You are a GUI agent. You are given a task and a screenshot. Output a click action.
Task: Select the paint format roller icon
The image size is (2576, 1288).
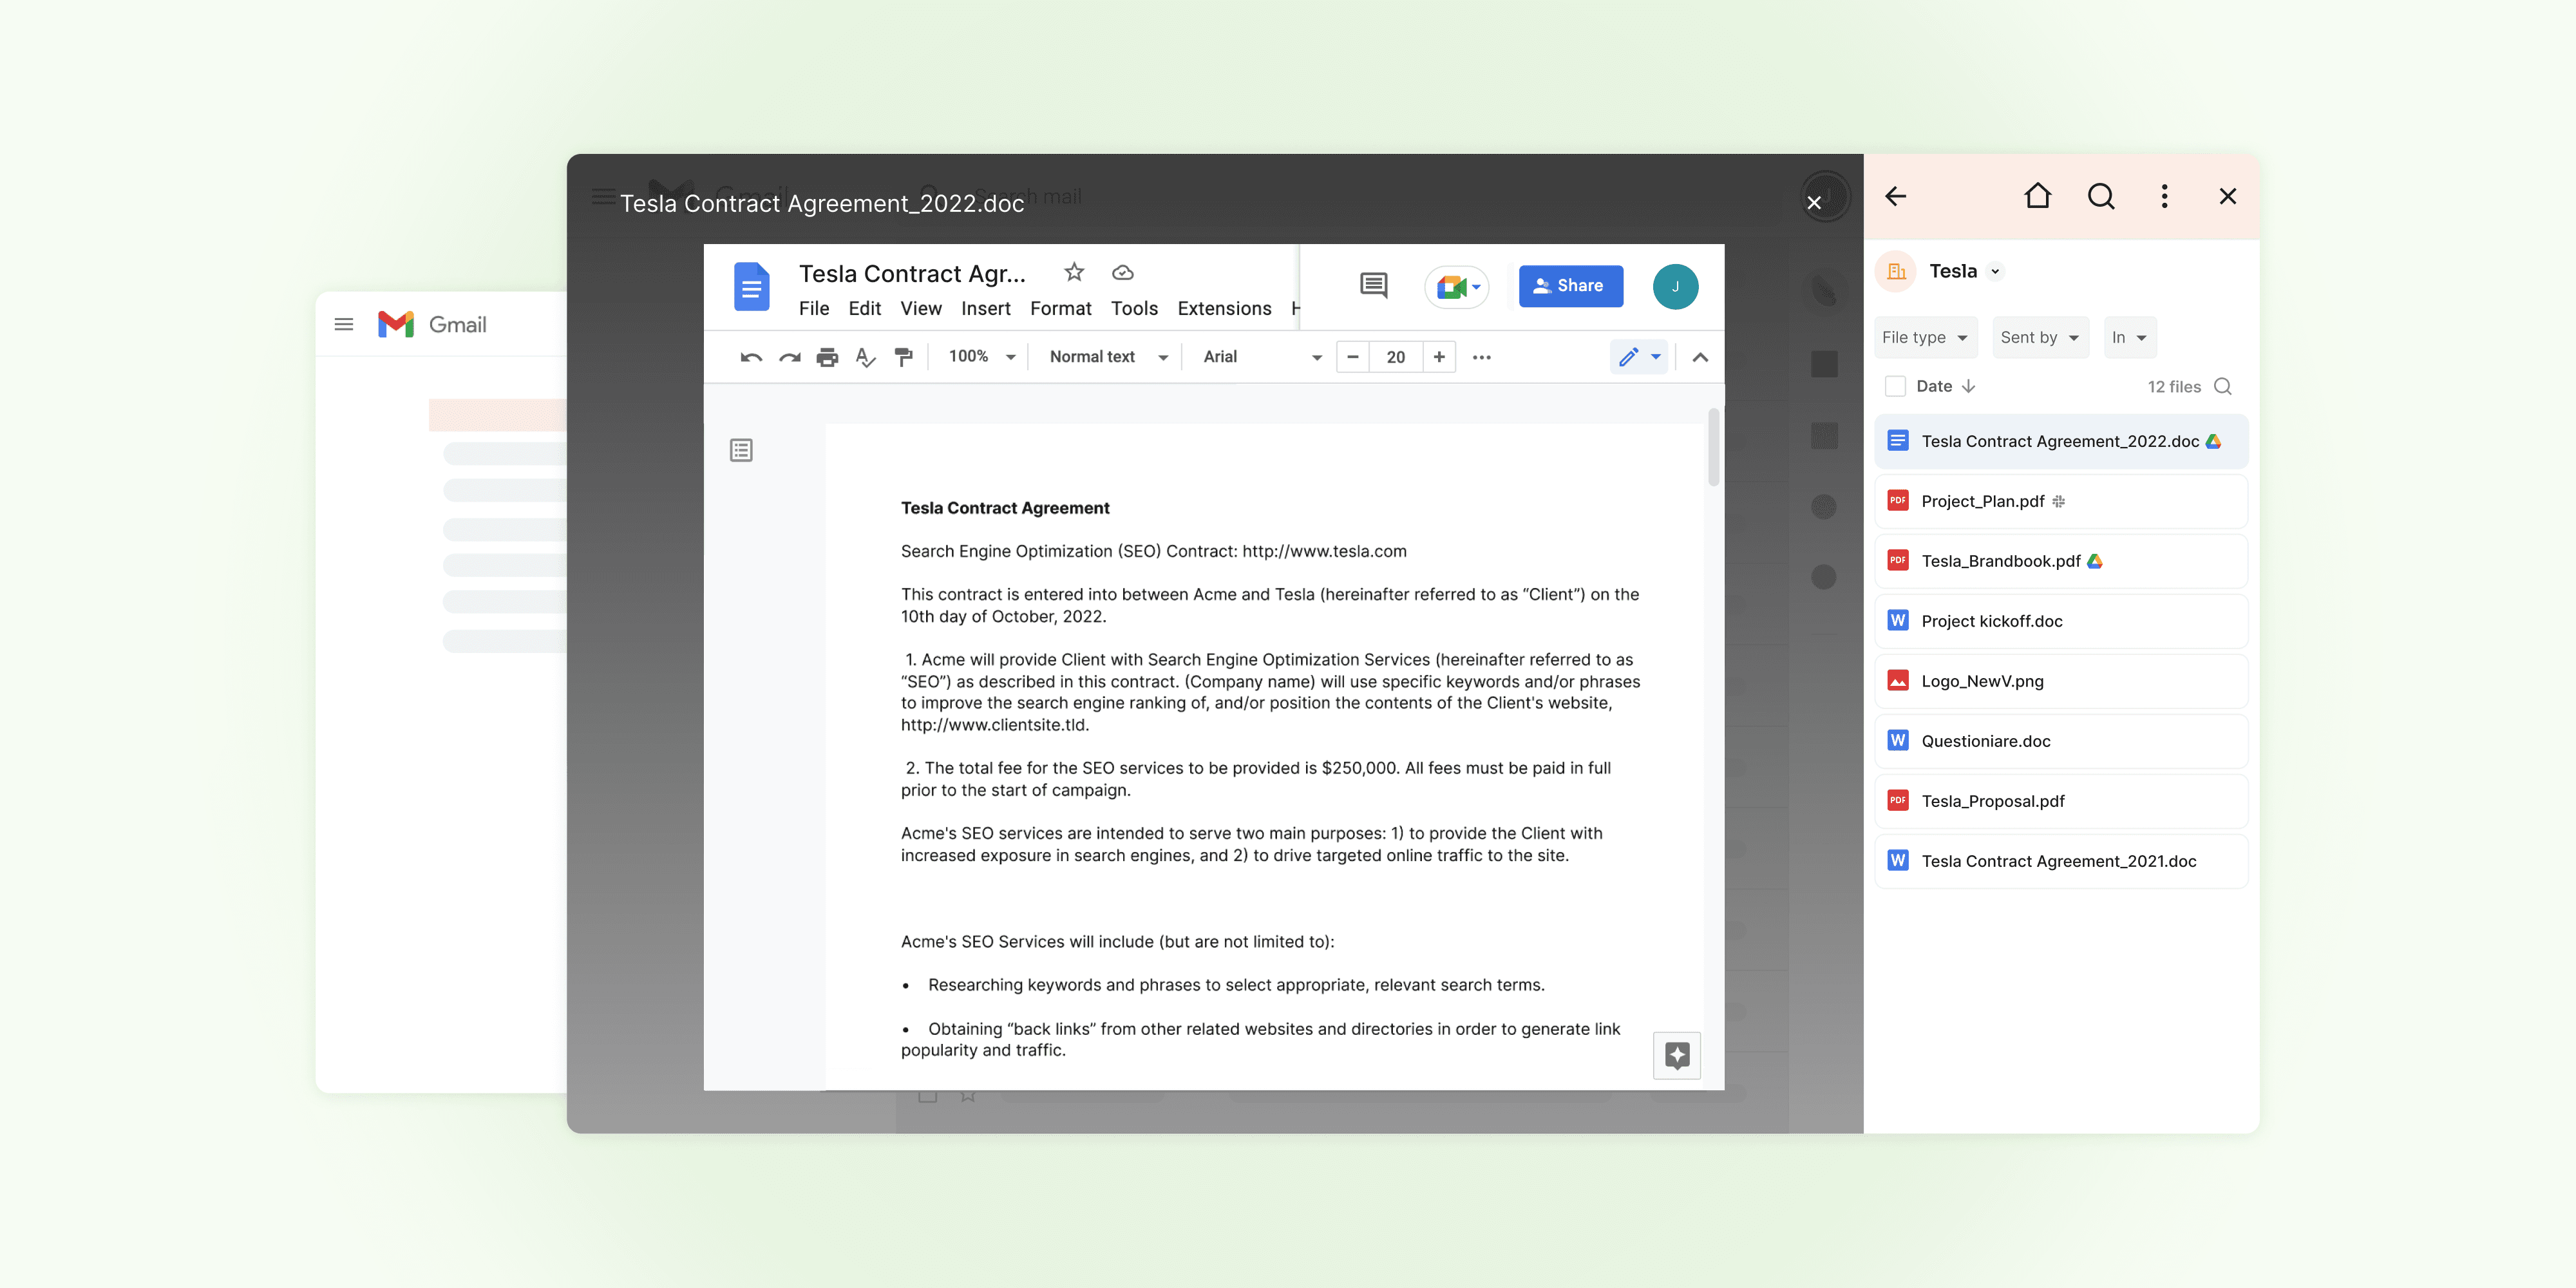pos(903,357)
